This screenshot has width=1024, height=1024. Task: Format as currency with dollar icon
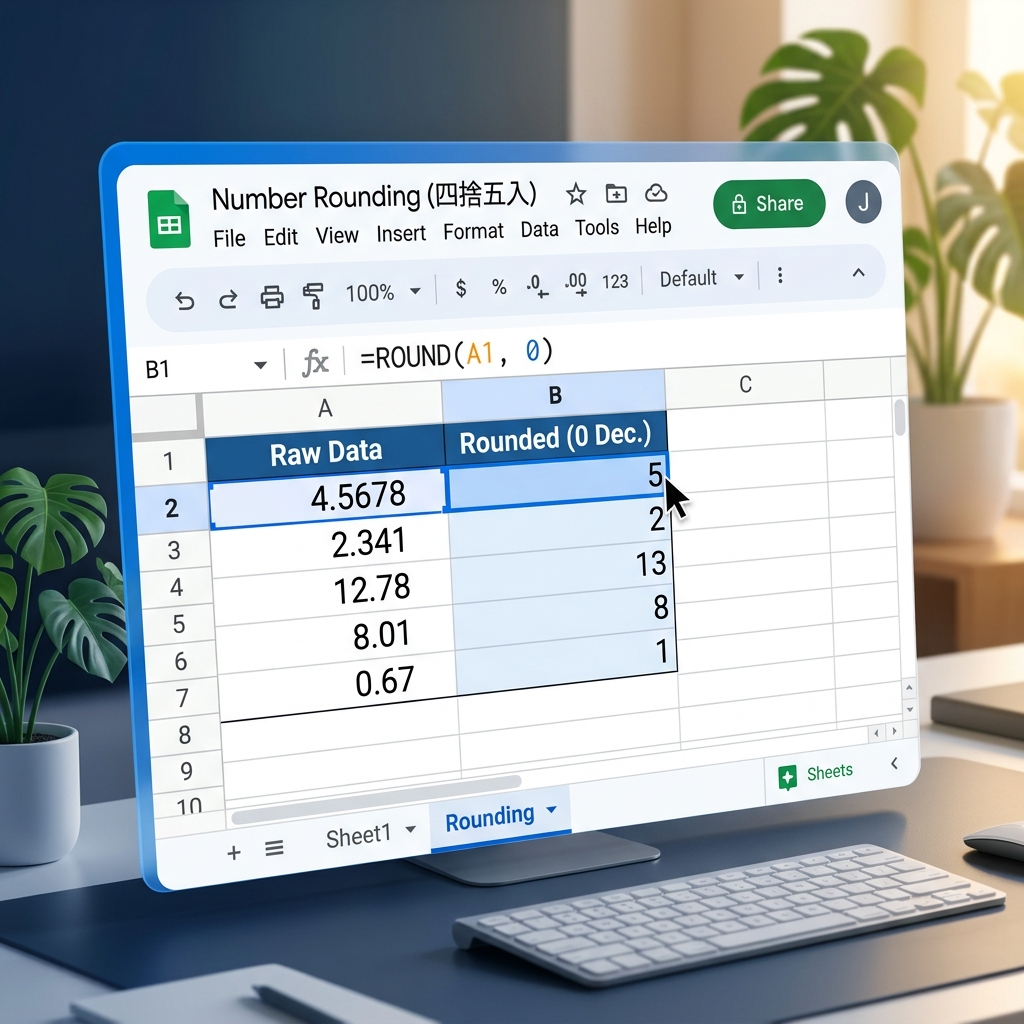[x=461, y=288]
